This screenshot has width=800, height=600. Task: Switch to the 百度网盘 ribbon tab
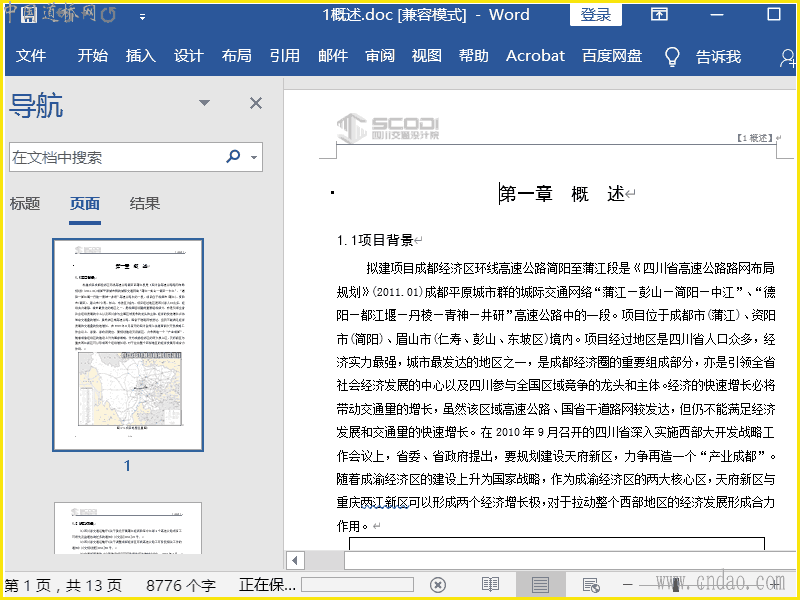point(612,55)
